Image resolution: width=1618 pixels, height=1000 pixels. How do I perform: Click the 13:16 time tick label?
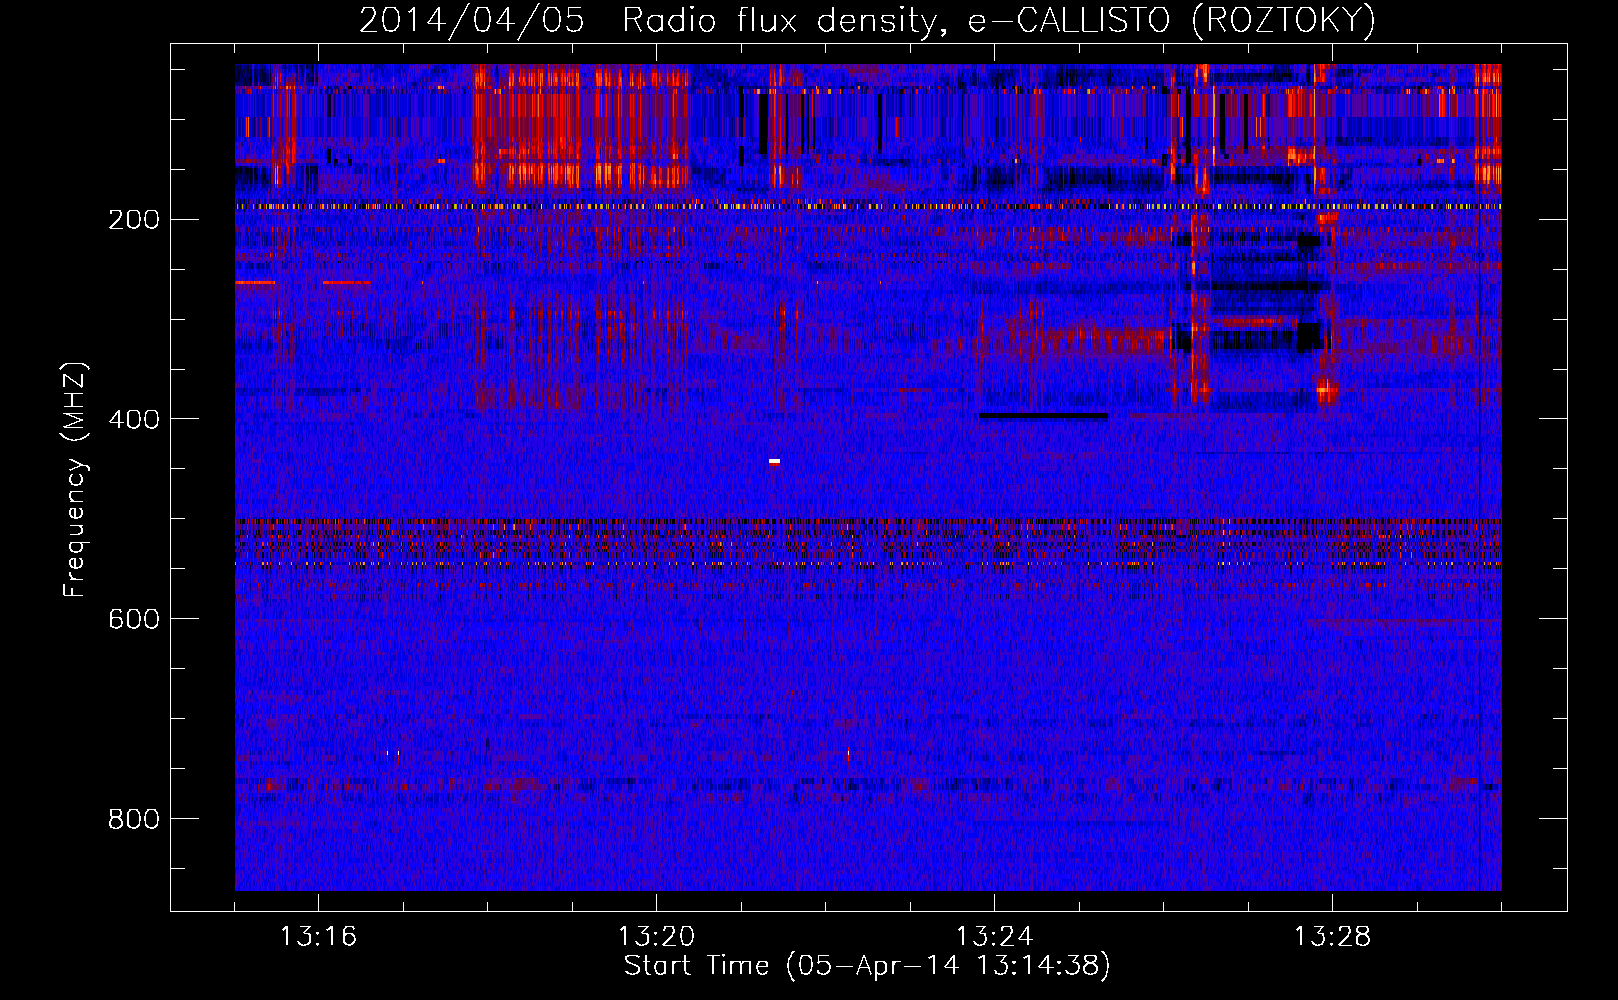pyautogui.click(x=318, y=937)
